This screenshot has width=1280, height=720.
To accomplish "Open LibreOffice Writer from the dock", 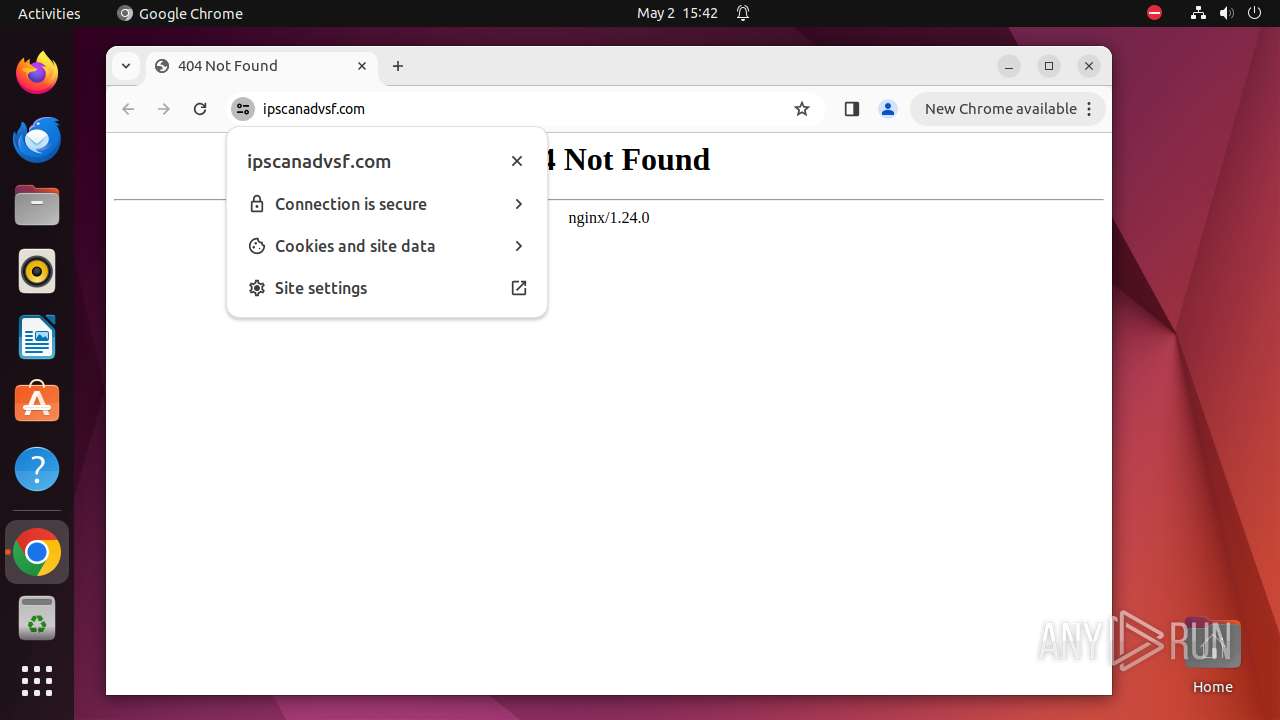I will click(x=37, y=337).
